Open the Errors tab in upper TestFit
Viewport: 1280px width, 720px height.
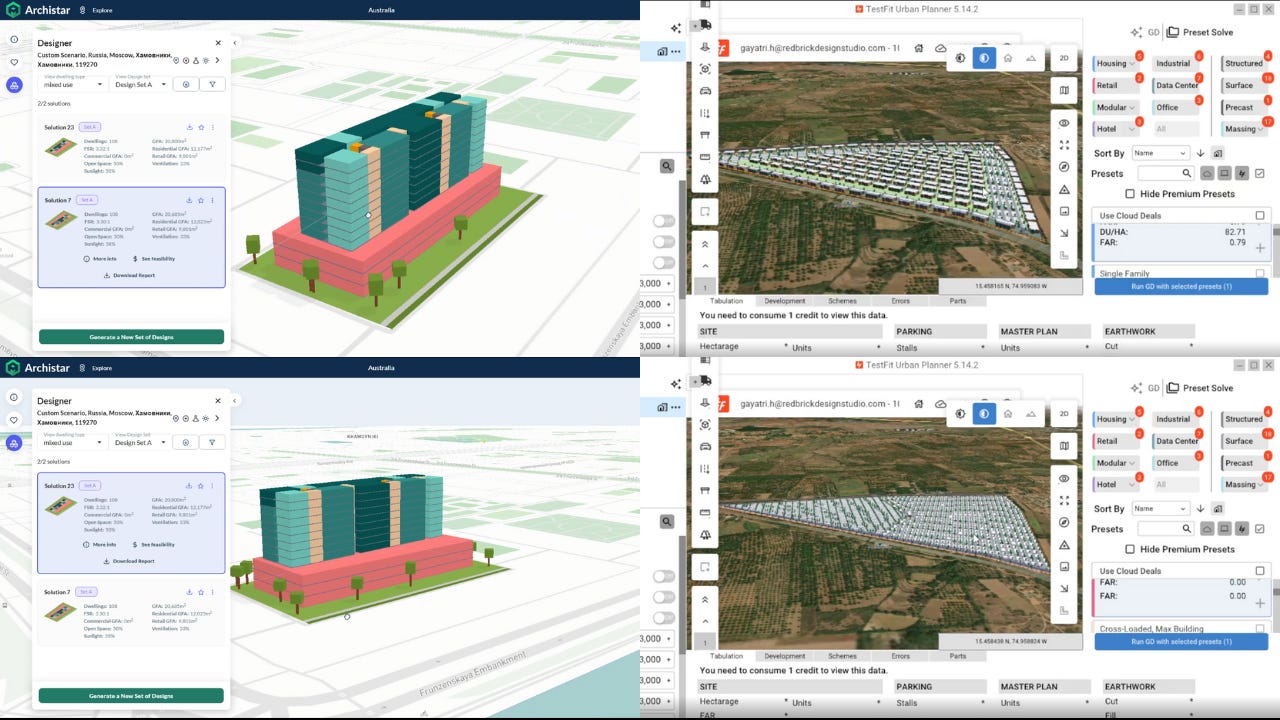900,301
